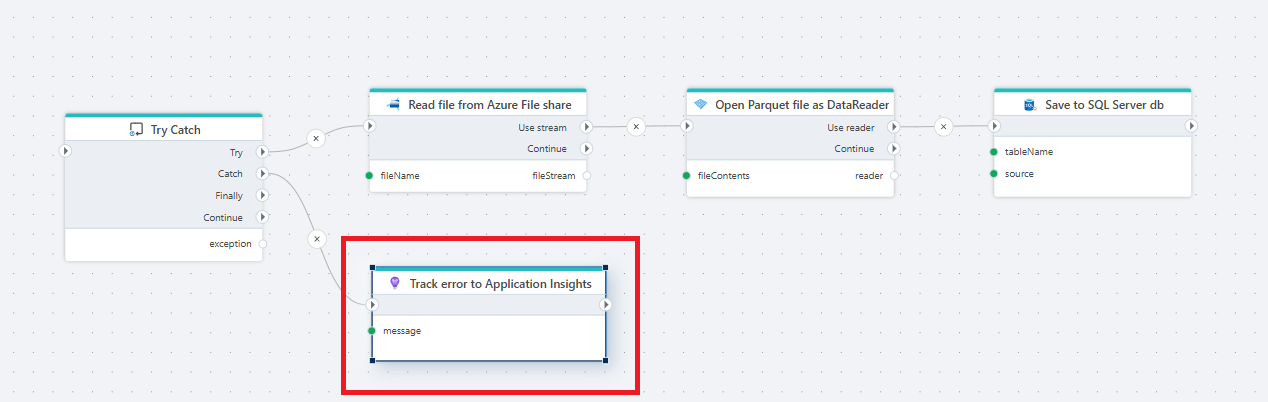Click the Azure File share node icon
Screen dimensions: 1268x402
coord(393,104)
